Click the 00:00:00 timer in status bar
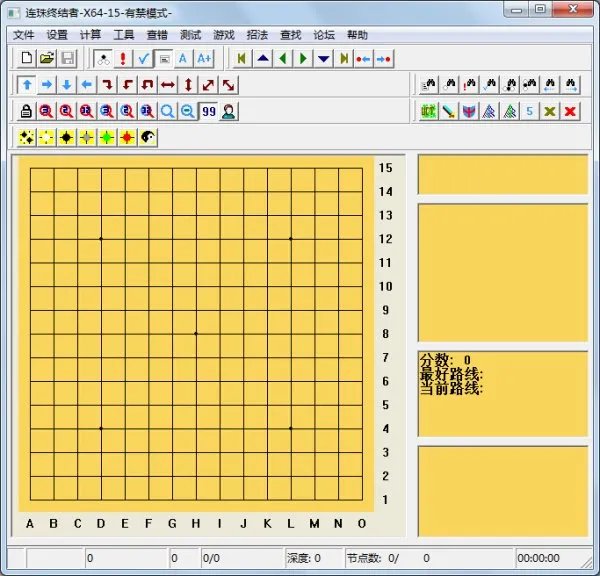Screen dimensions: 600x576 (x=538, y=558)
